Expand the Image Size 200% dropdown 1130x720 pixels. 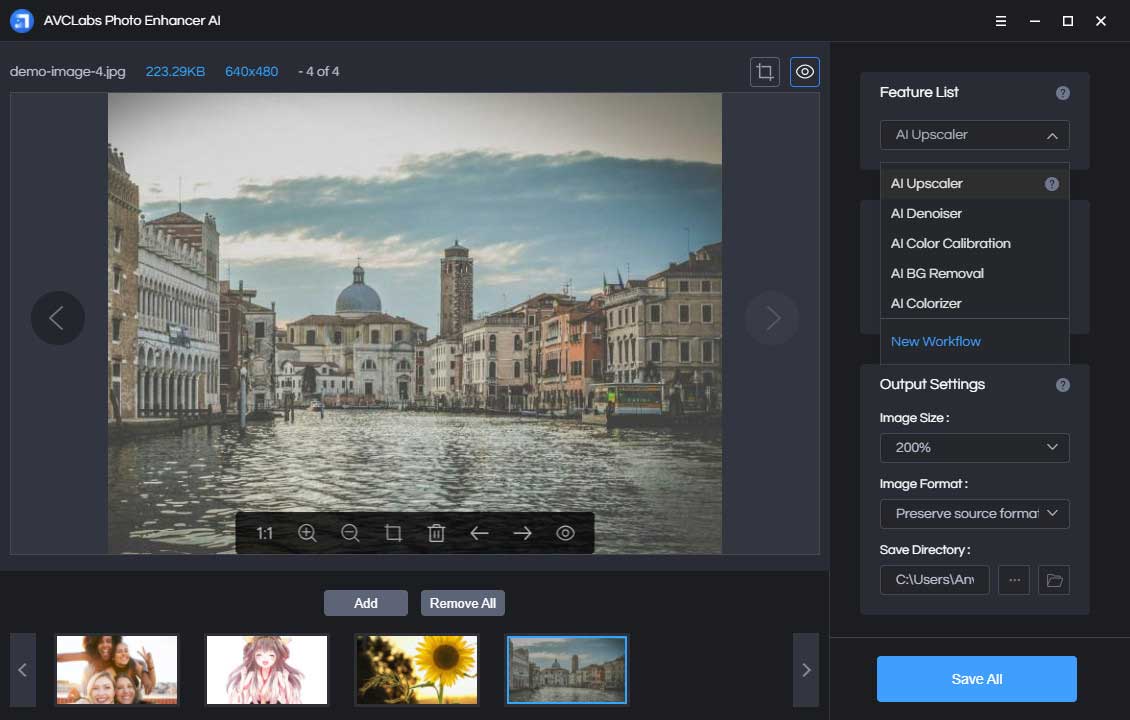(x=974, y=448)
